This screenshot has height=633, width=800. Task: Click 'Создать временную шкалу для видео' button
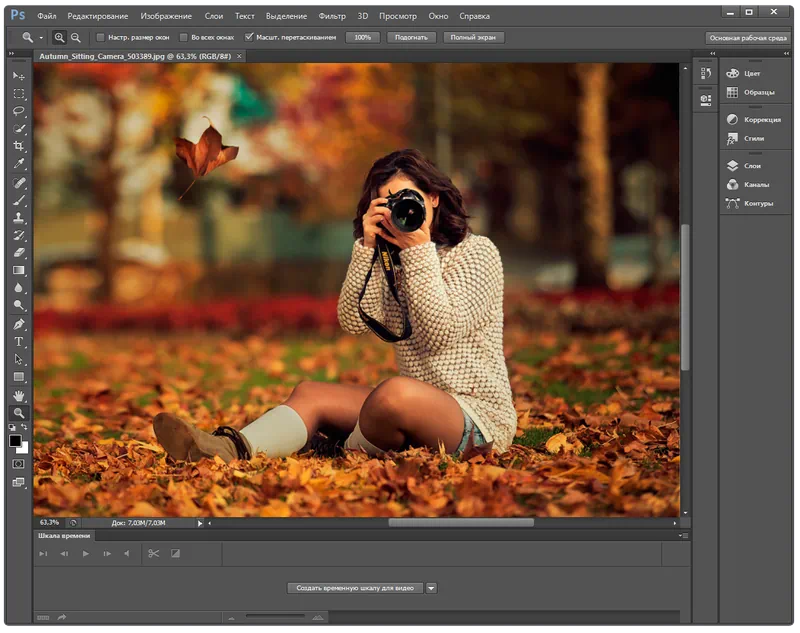355,588
